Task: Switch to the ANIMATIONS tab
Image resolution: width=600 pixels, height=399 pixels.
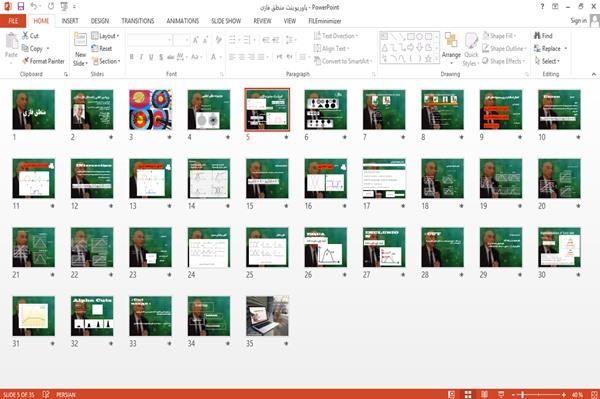Action: [x=183, y=21]
